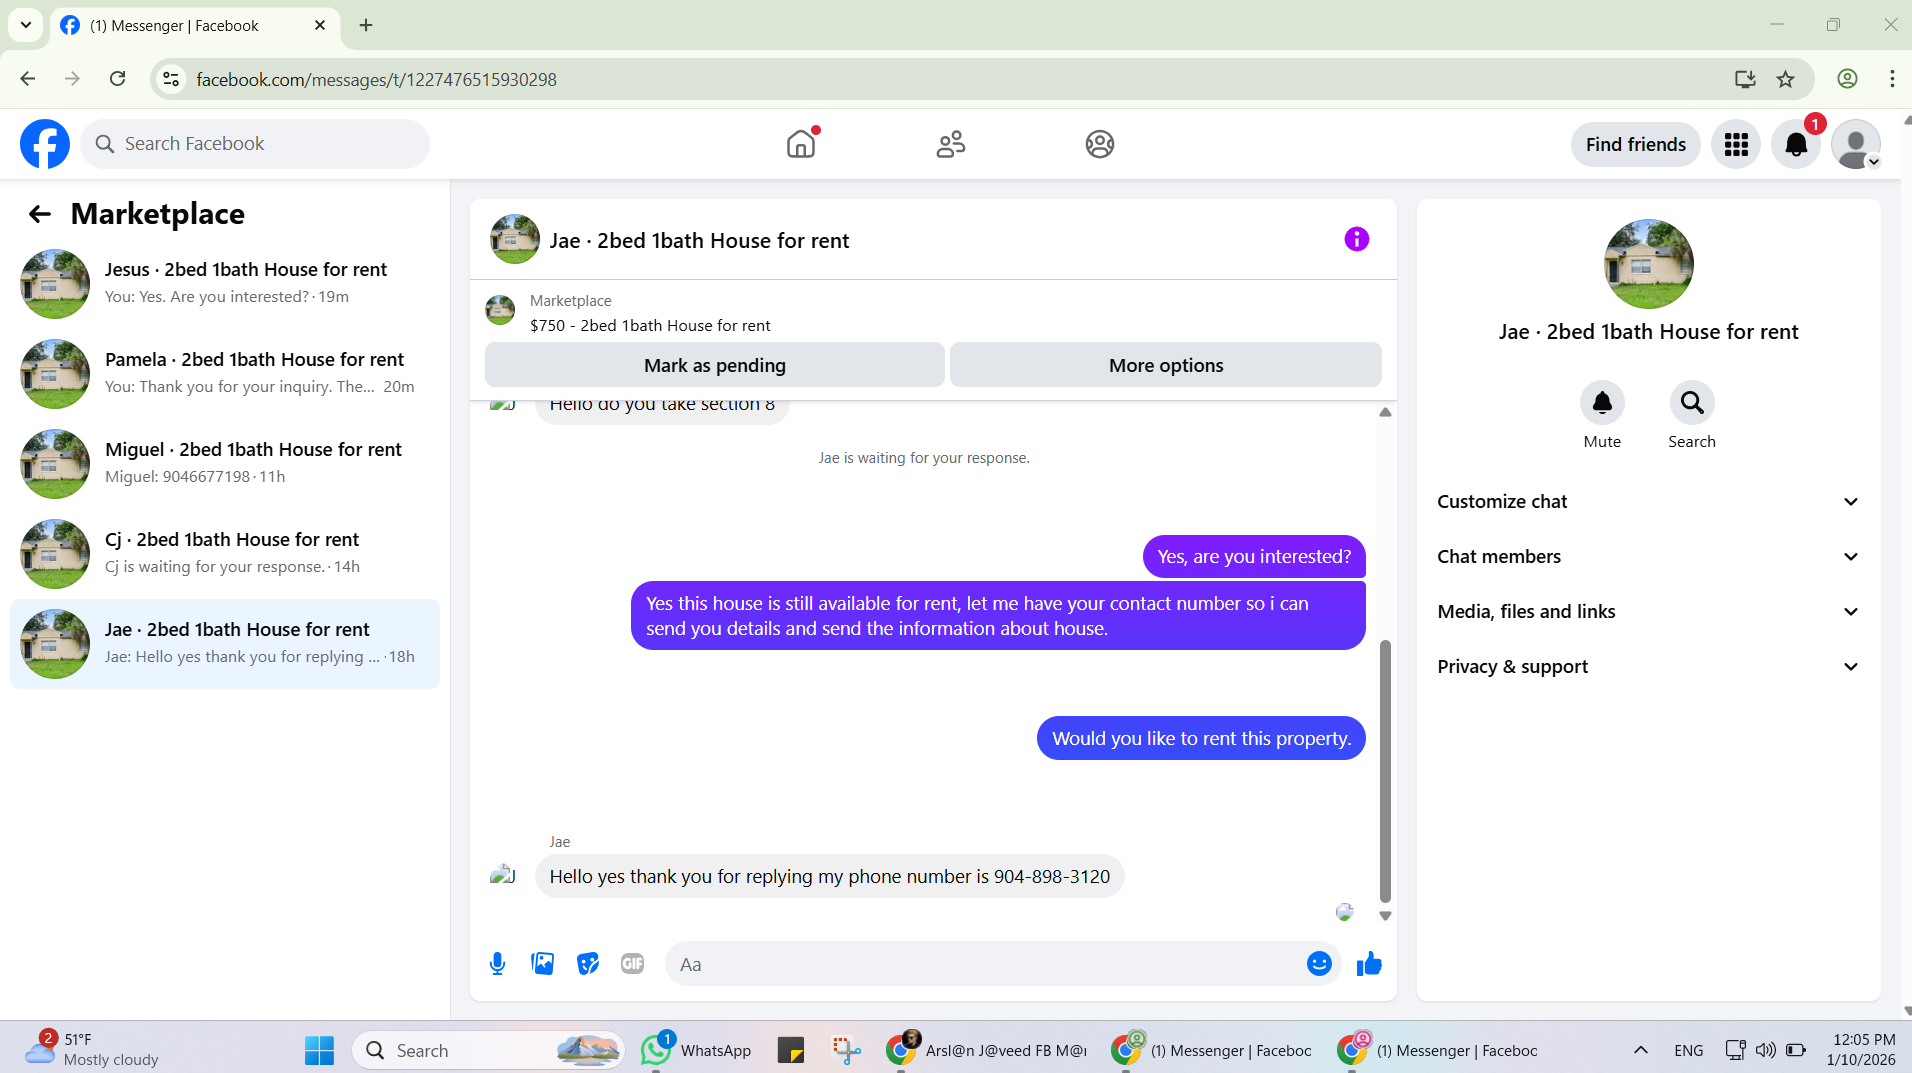Open Snipping Tool in the taskbar
Viewport: 1912px width, 1073px height.
pos(846,1050)
